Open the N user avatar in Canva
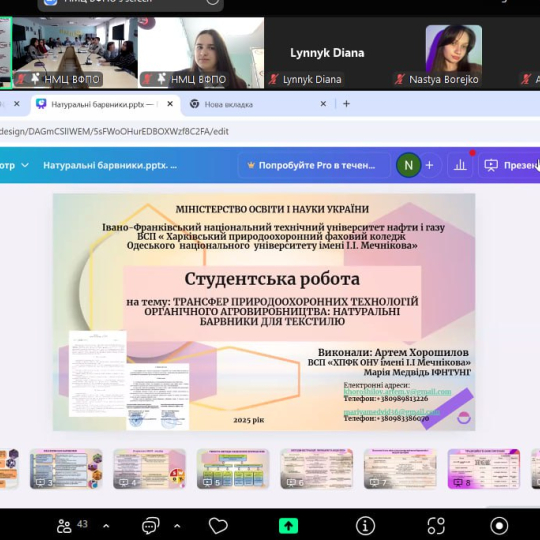 tap(408, 166)
